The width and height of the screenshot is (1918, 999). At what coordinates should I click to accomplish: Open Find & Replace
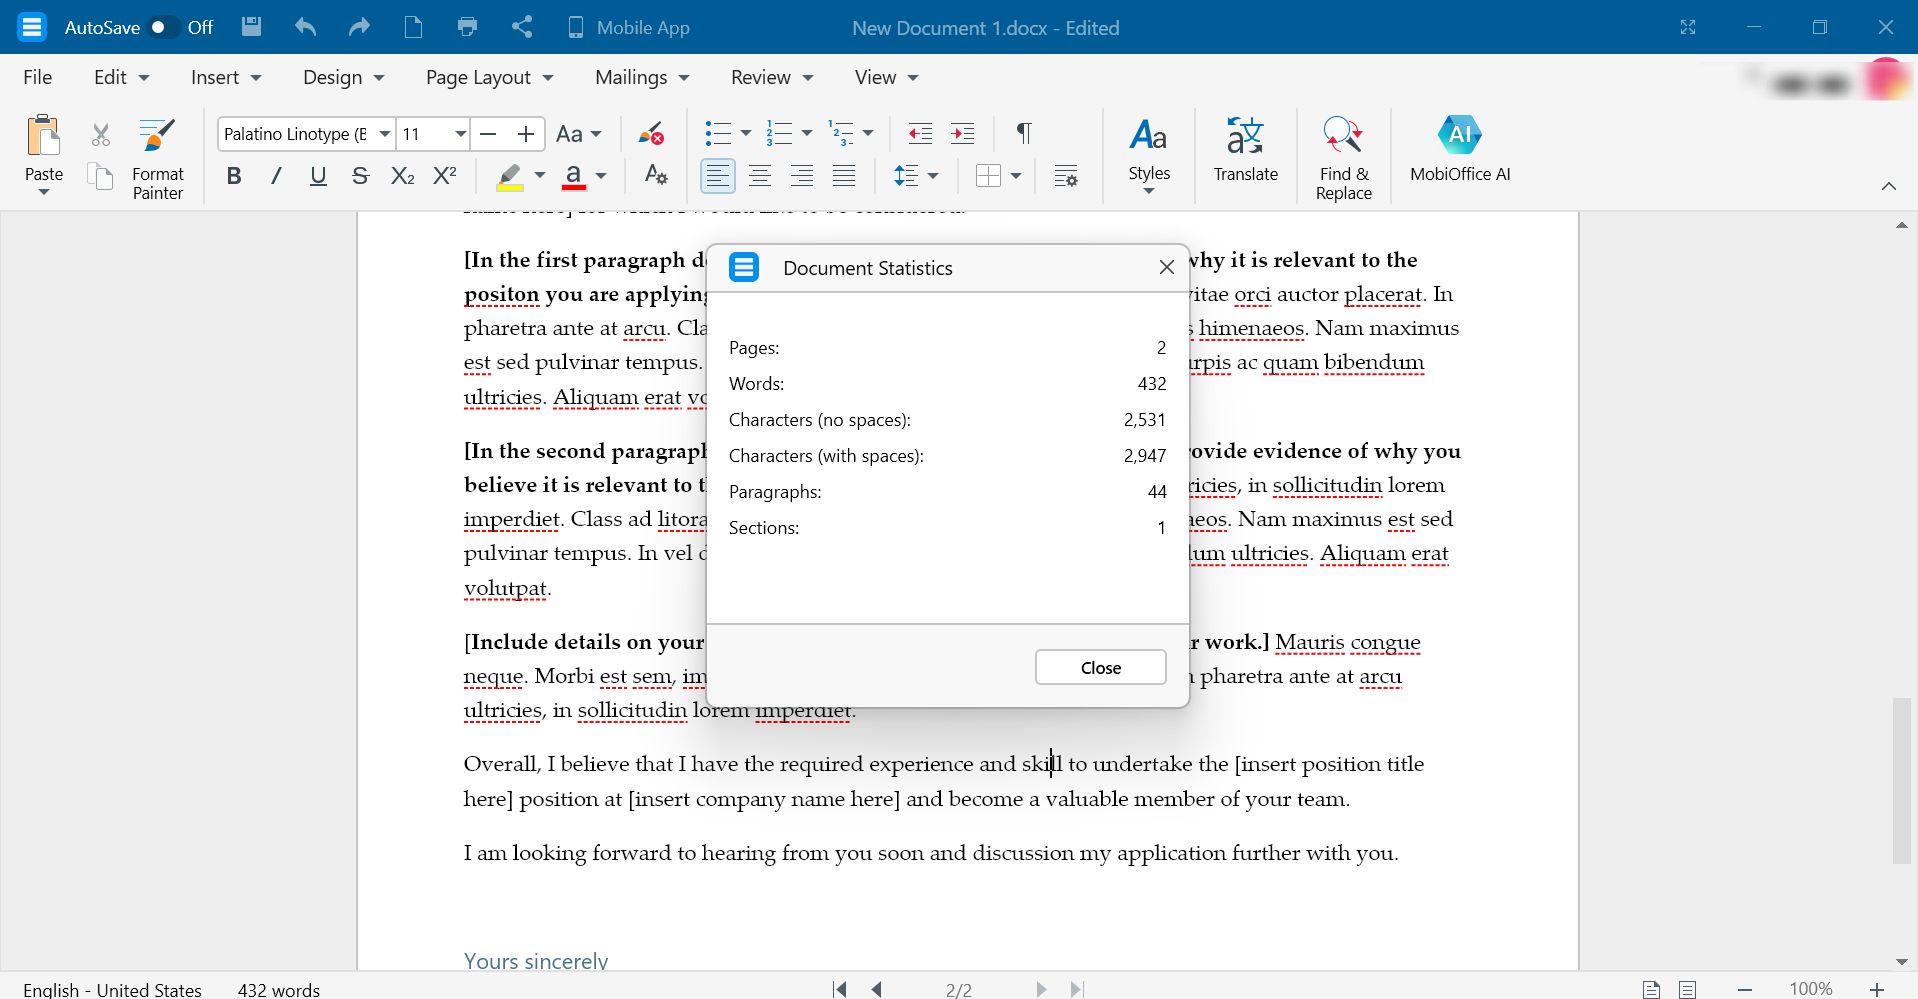pos(1343,158)
